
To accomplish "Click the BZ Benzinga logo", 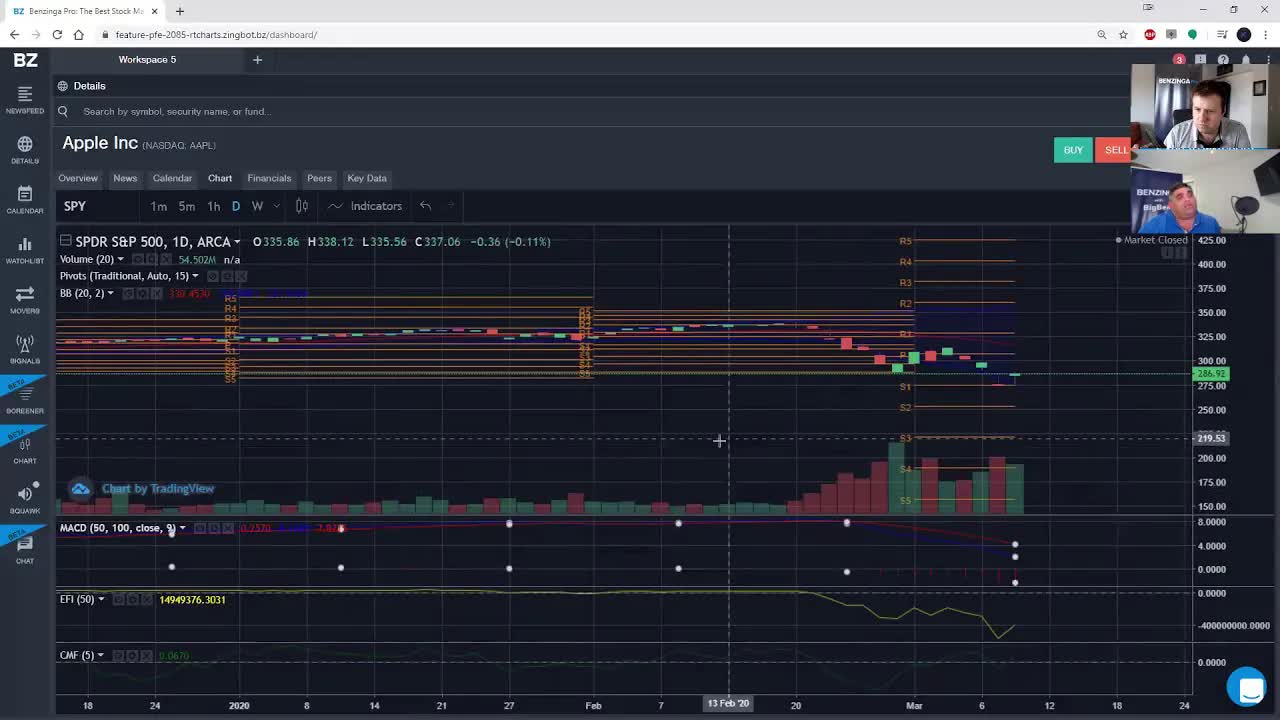I will click(x=25, y=60).
